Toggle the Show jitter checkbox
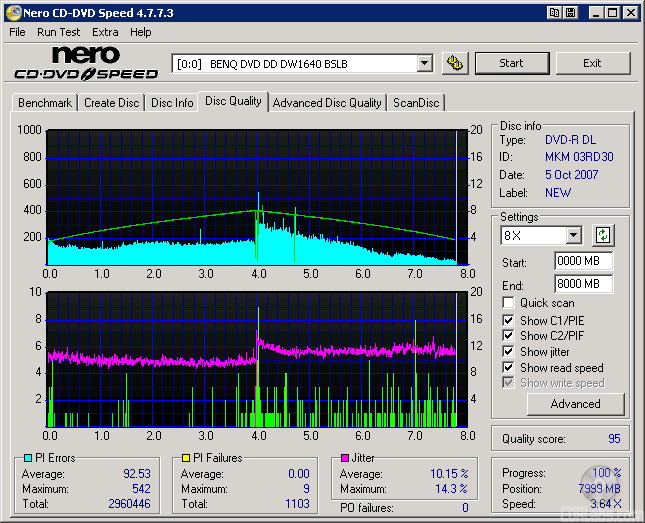 click(508, 352)
